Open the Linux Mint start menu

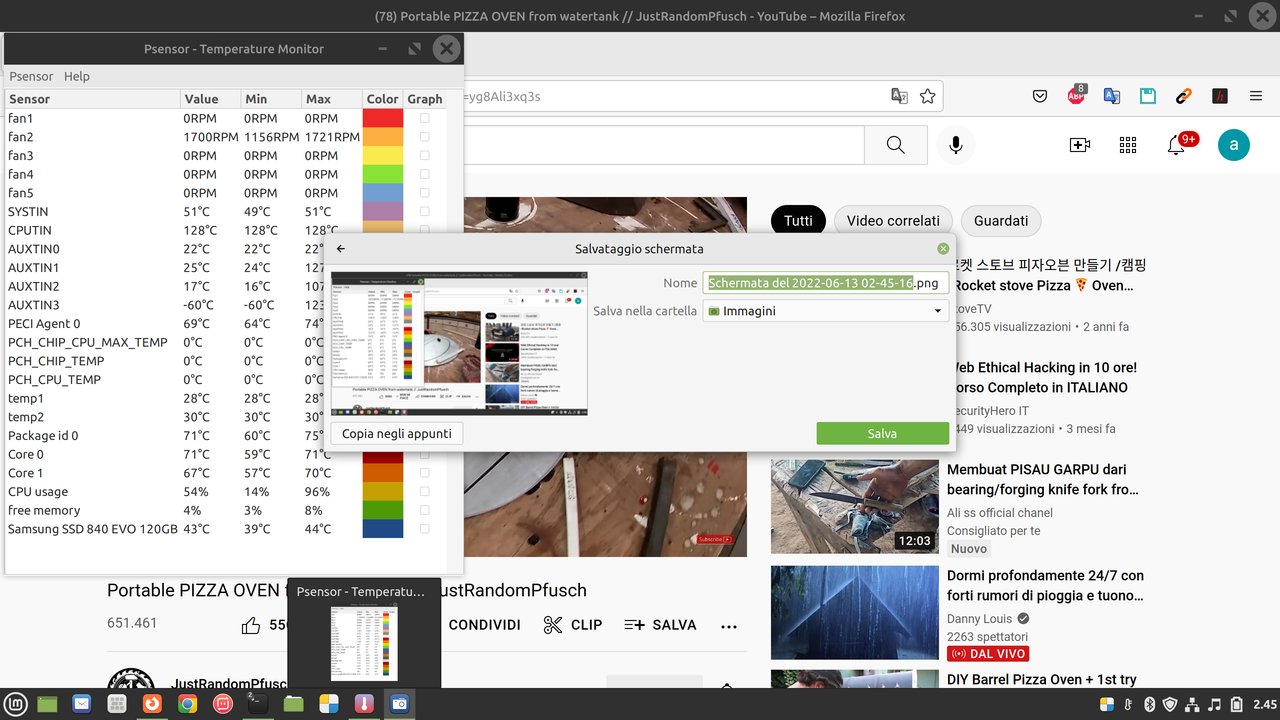15,704
